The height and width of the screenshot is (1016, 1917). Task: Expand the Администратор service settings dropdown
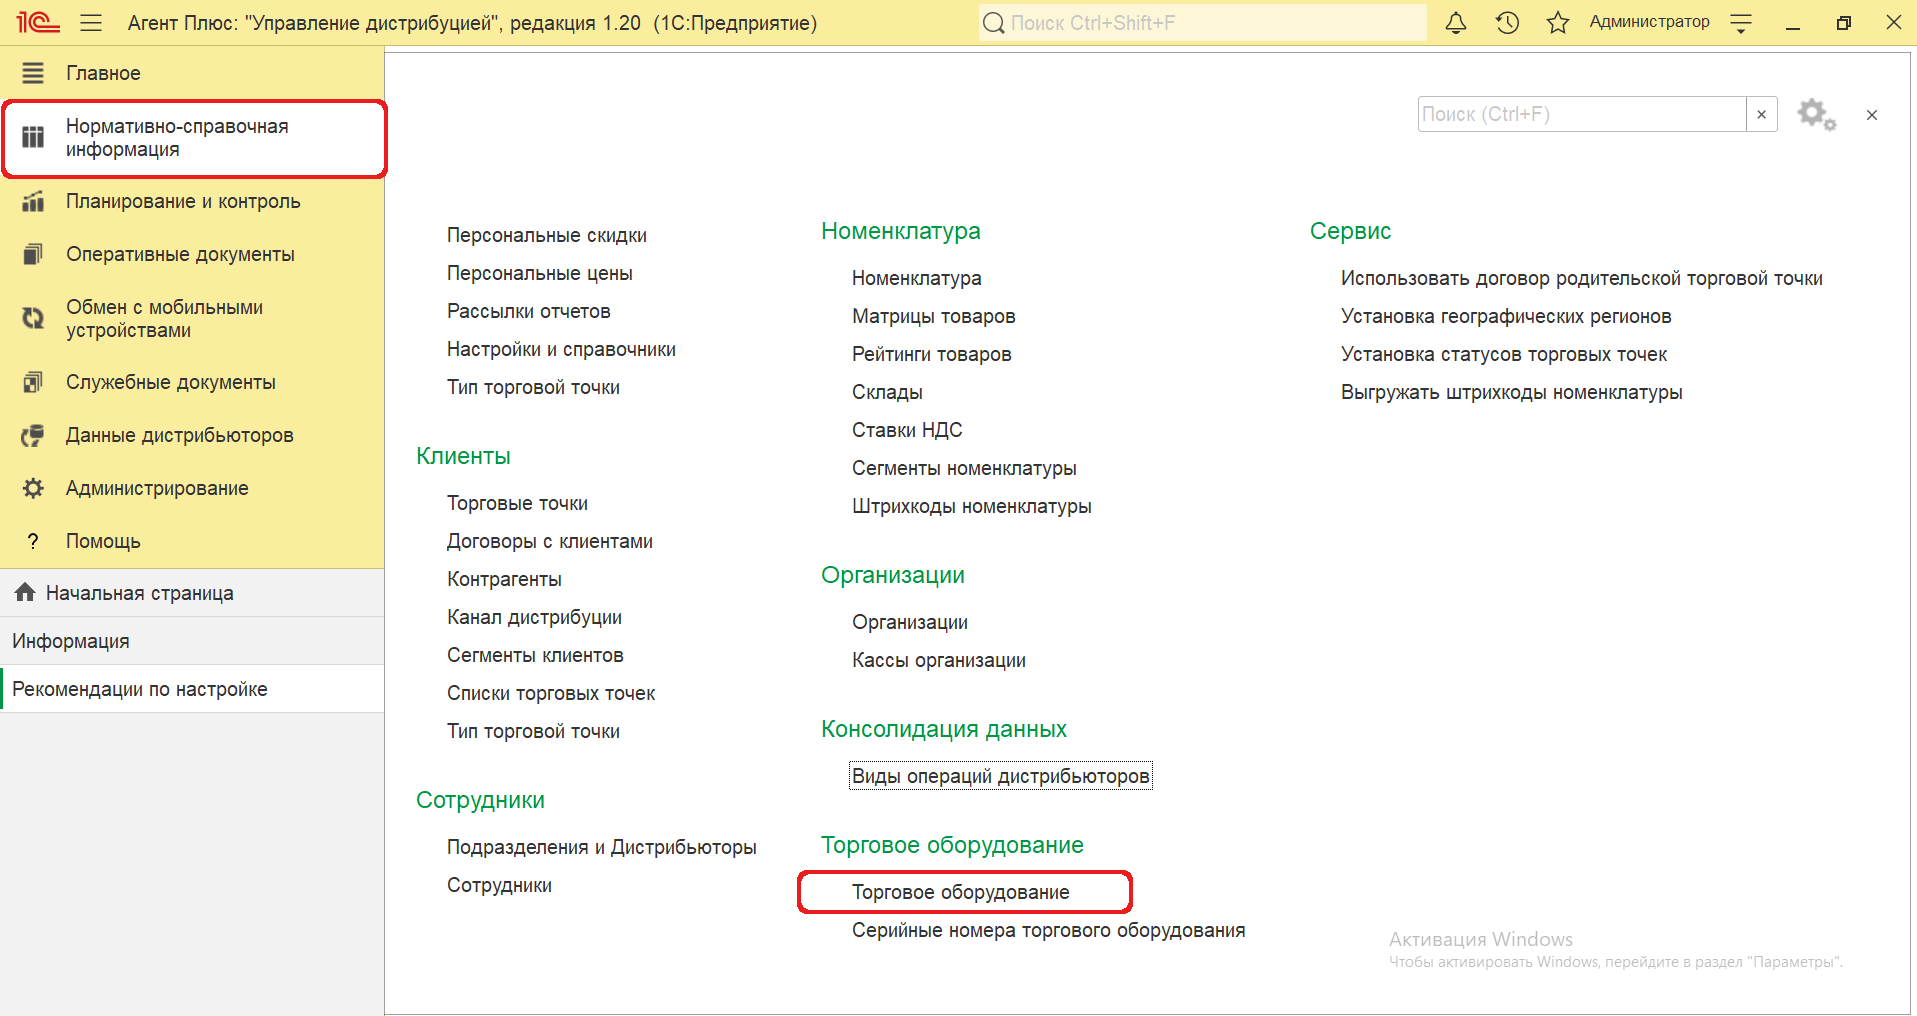tap(1741, 23)
